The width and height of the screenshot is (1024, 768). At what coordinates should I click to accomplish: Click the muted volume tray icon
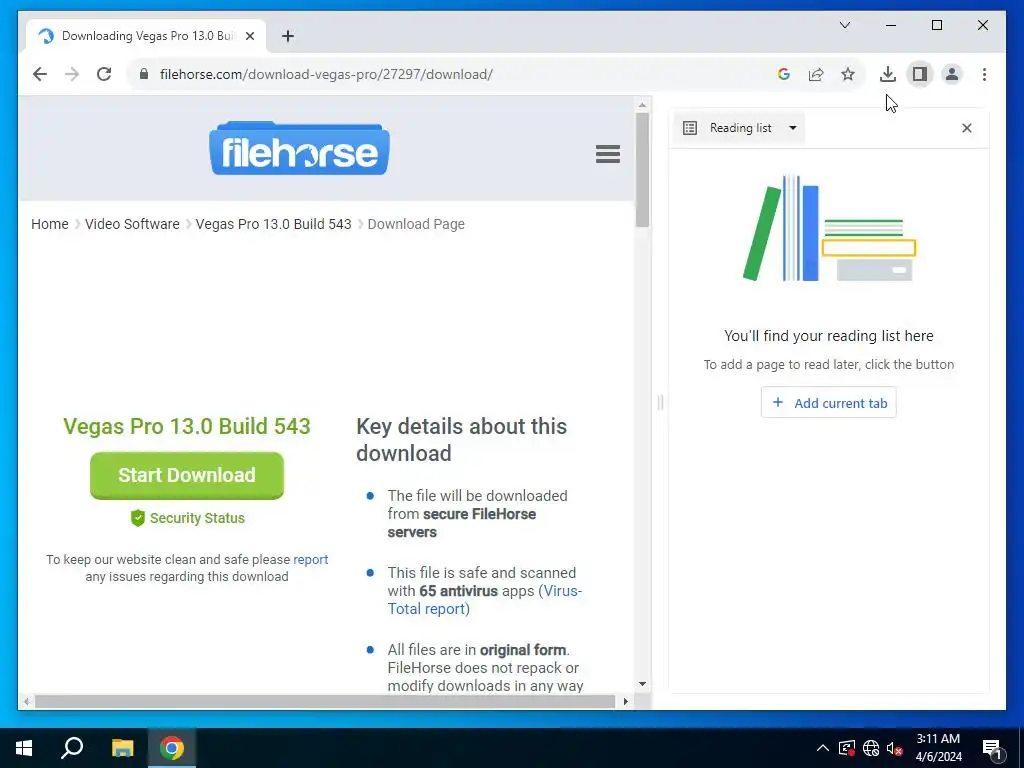click(895, 748)
